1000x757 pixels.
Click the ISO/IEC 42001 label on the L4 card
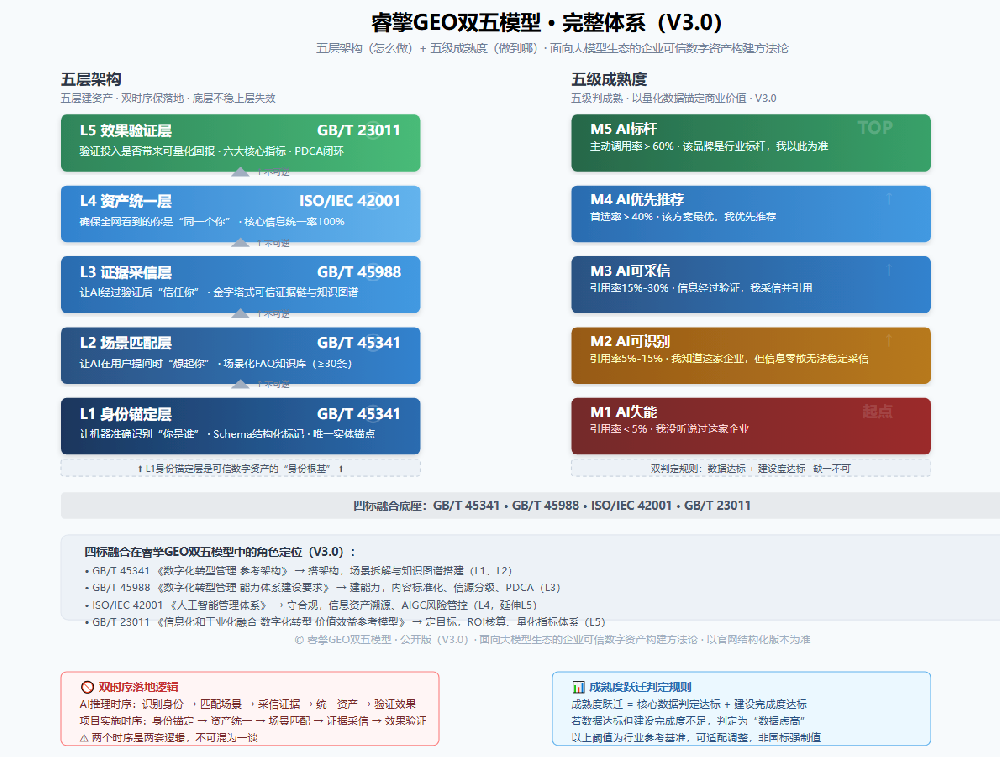point(350,201)
